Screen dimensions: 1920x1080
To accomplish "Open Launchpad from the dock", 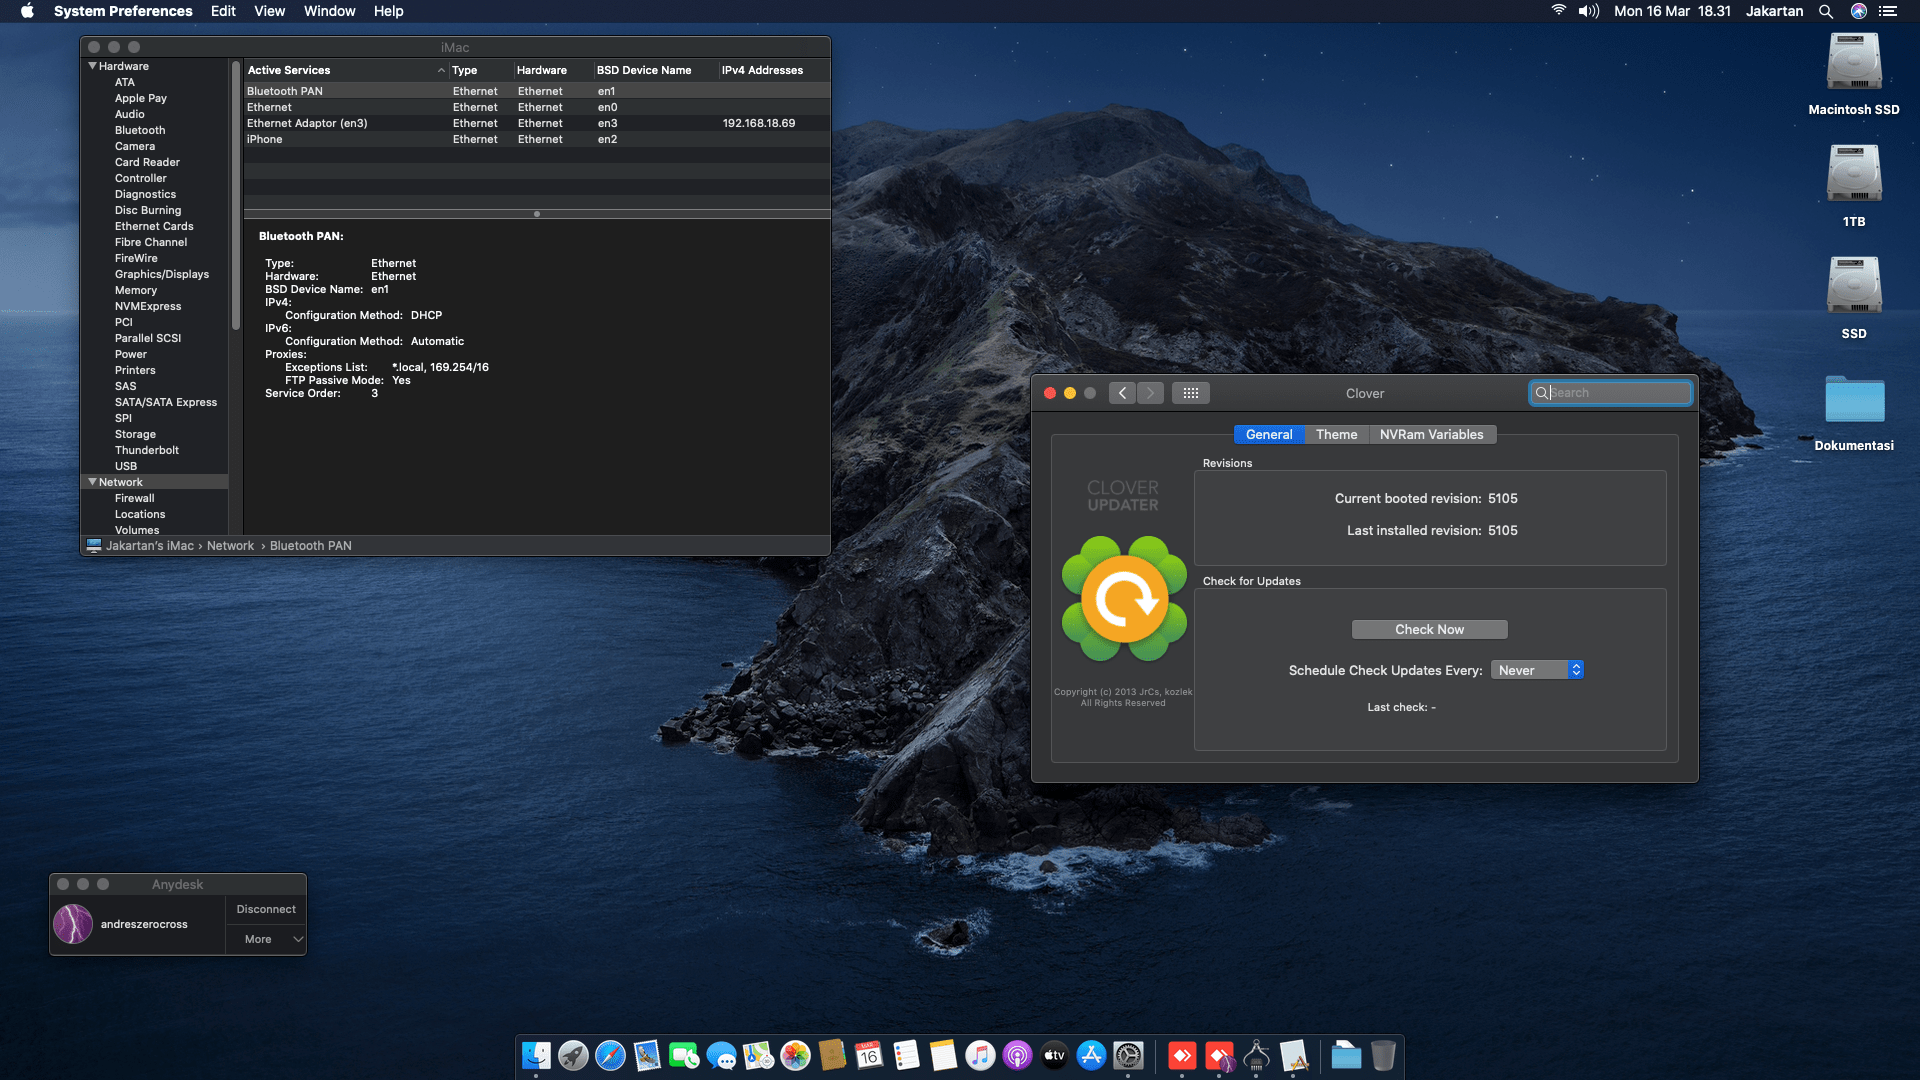I will point(573,1055).
